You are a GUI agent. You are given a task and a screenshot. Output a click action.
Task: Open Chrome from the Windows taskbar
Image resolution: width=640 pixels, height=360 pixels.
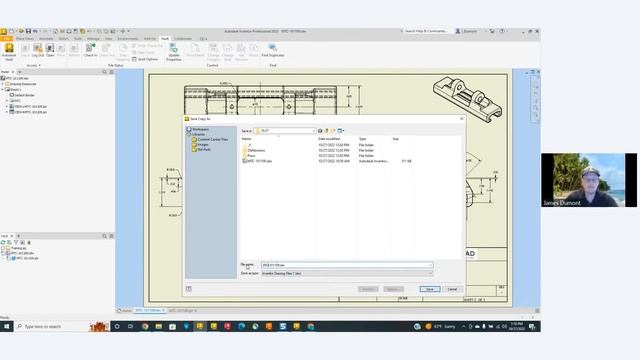pos(145,326)
